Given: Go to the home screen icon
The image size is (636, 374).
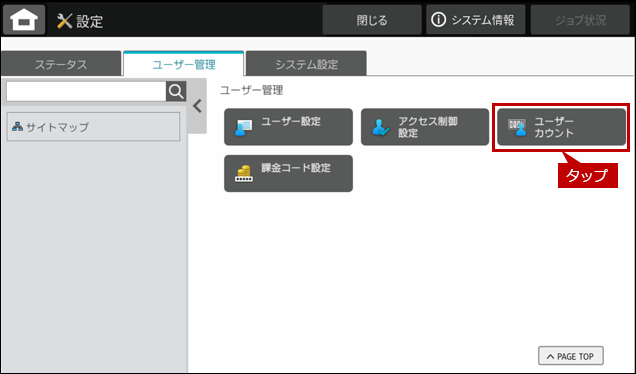Looking at the screenshot, I should tap(24, 19).
